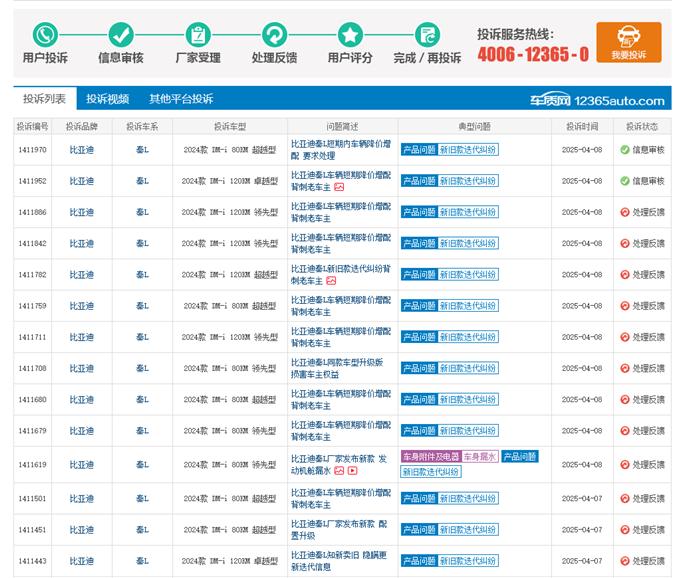Click green status icon for complaint 1411952
This screenshot has width=700, height=578.
625,181
